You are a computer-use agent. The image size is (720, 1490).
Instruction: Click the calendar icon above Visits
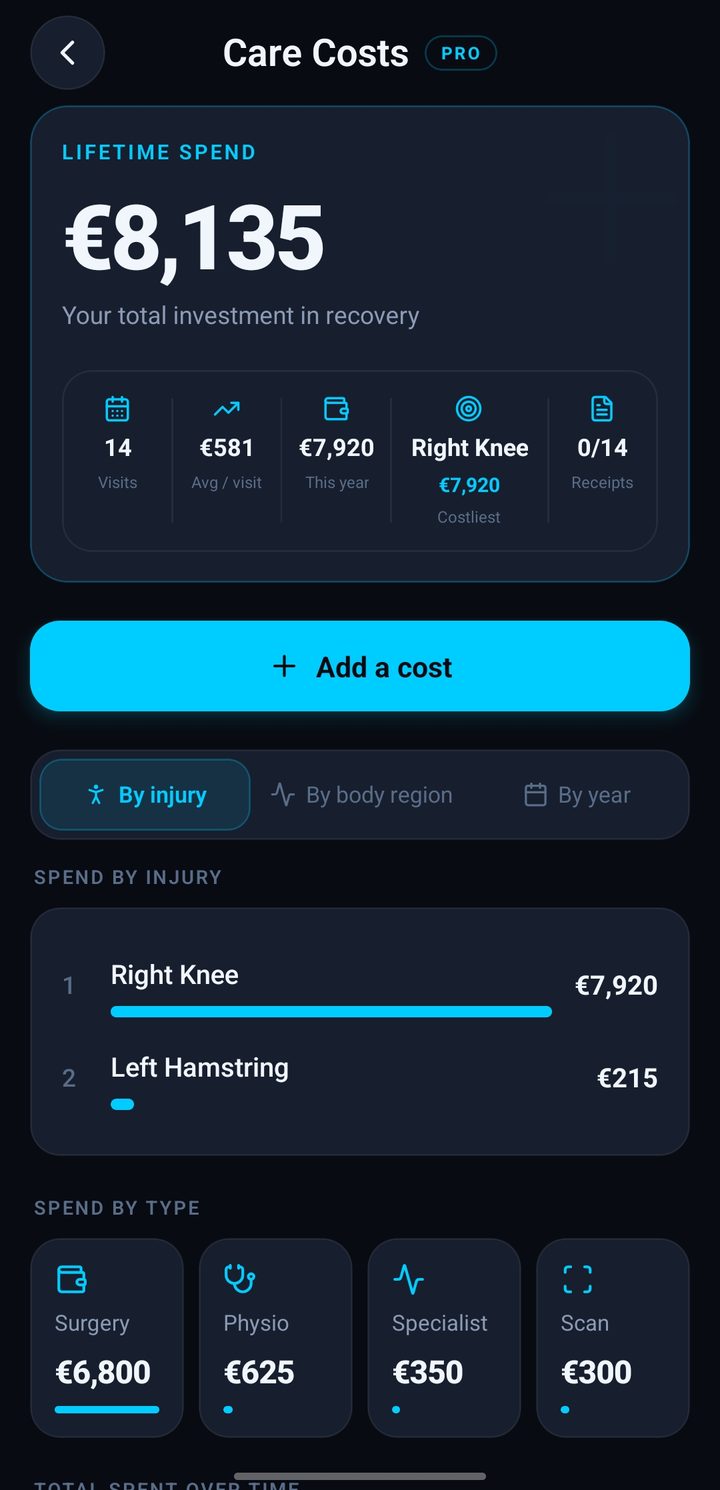pos(117,409)
